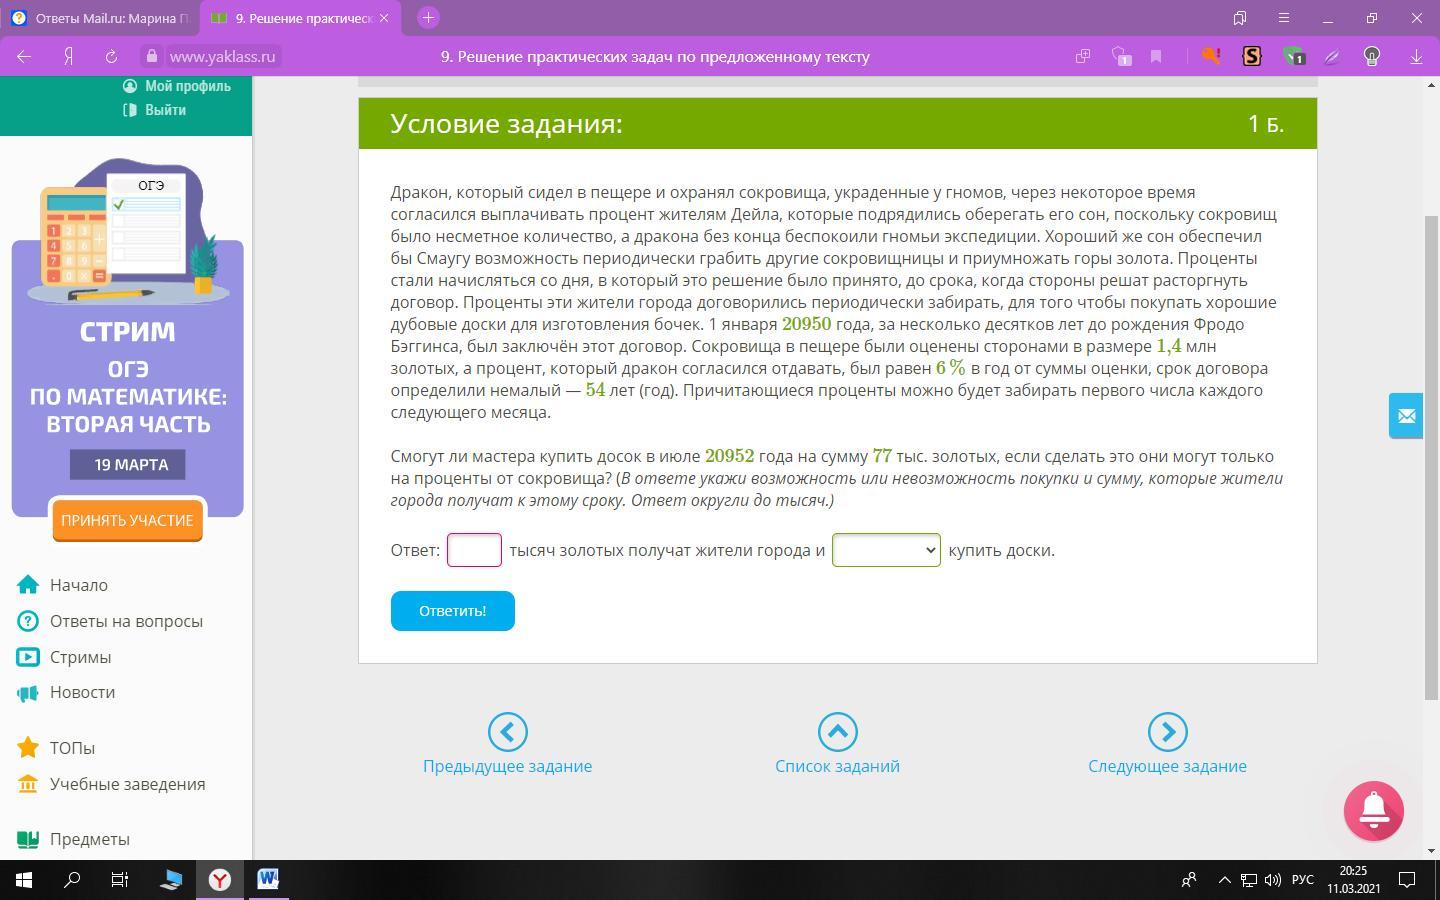Image resolution: width=1440 pixels, height=900 pixels.
Task: Open the browser hamburger menu
Action: pos(1284,18)
